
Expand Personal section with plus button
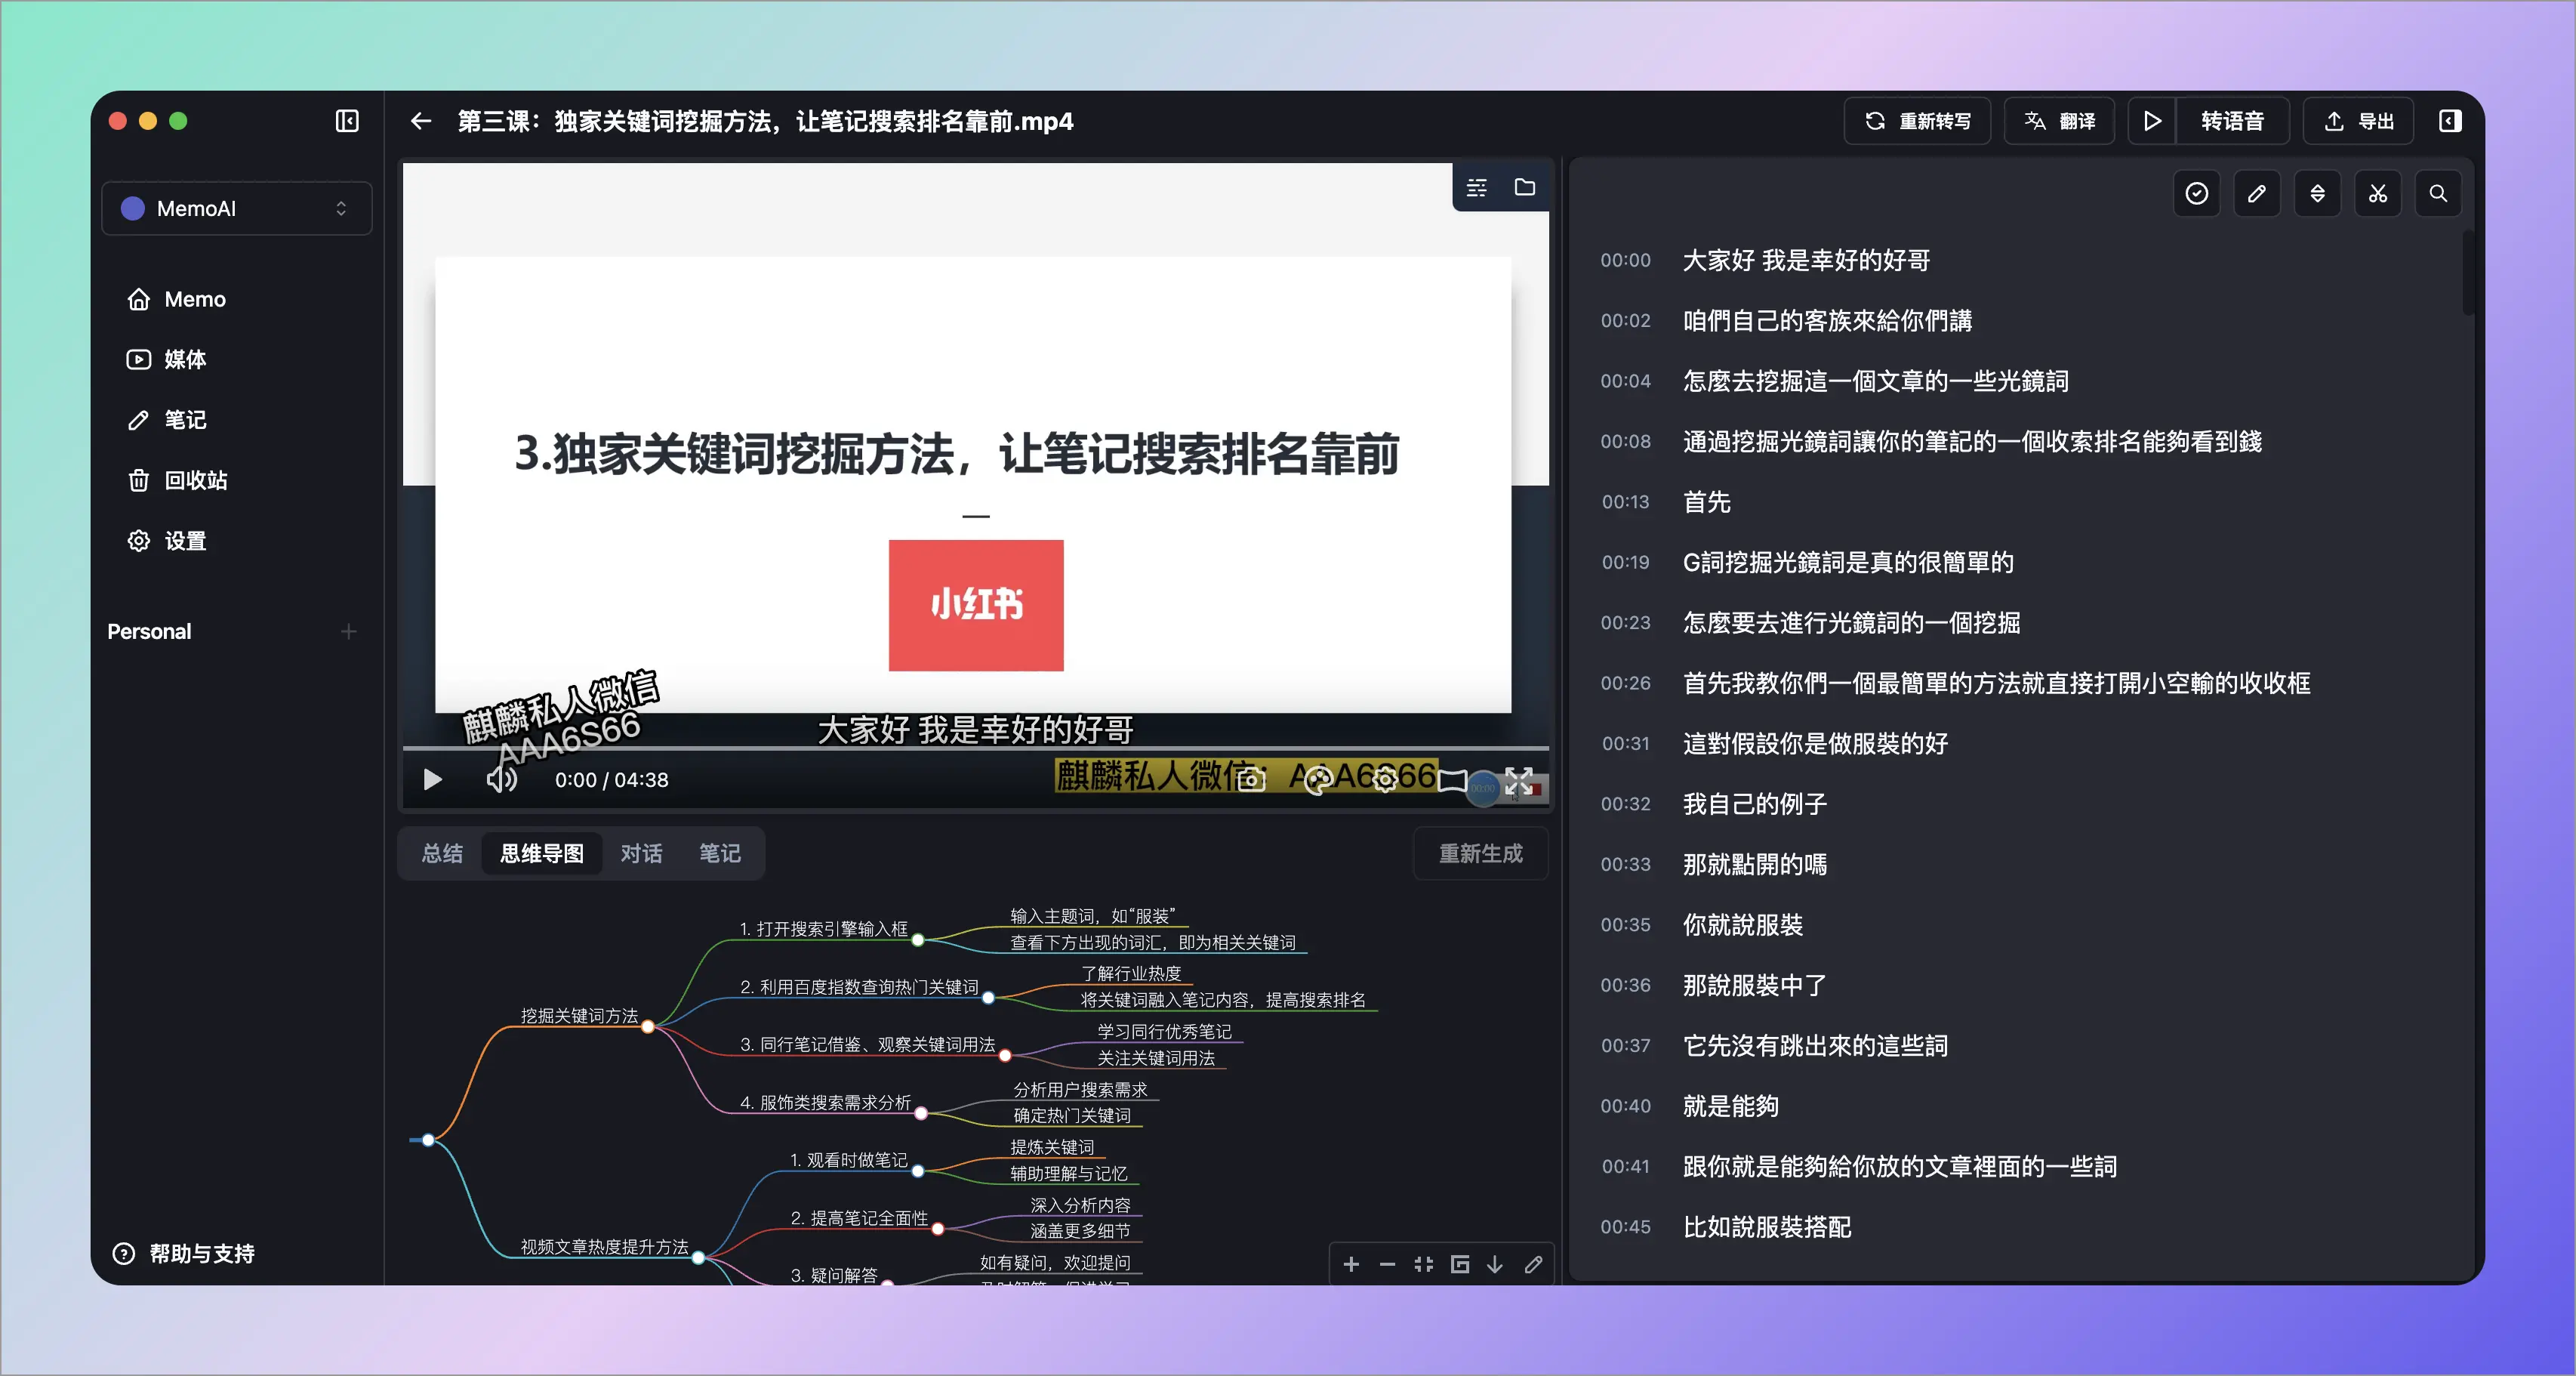pos(348,631)
